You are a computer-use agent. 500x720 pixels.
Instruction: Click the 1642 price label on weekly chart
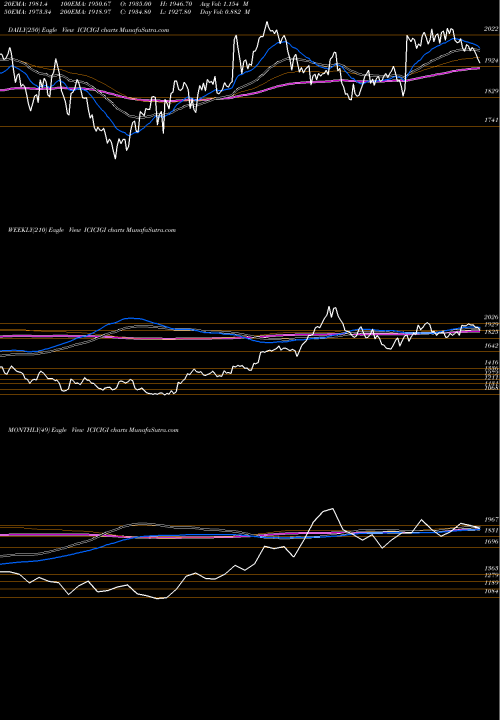[x=491, y=345]
